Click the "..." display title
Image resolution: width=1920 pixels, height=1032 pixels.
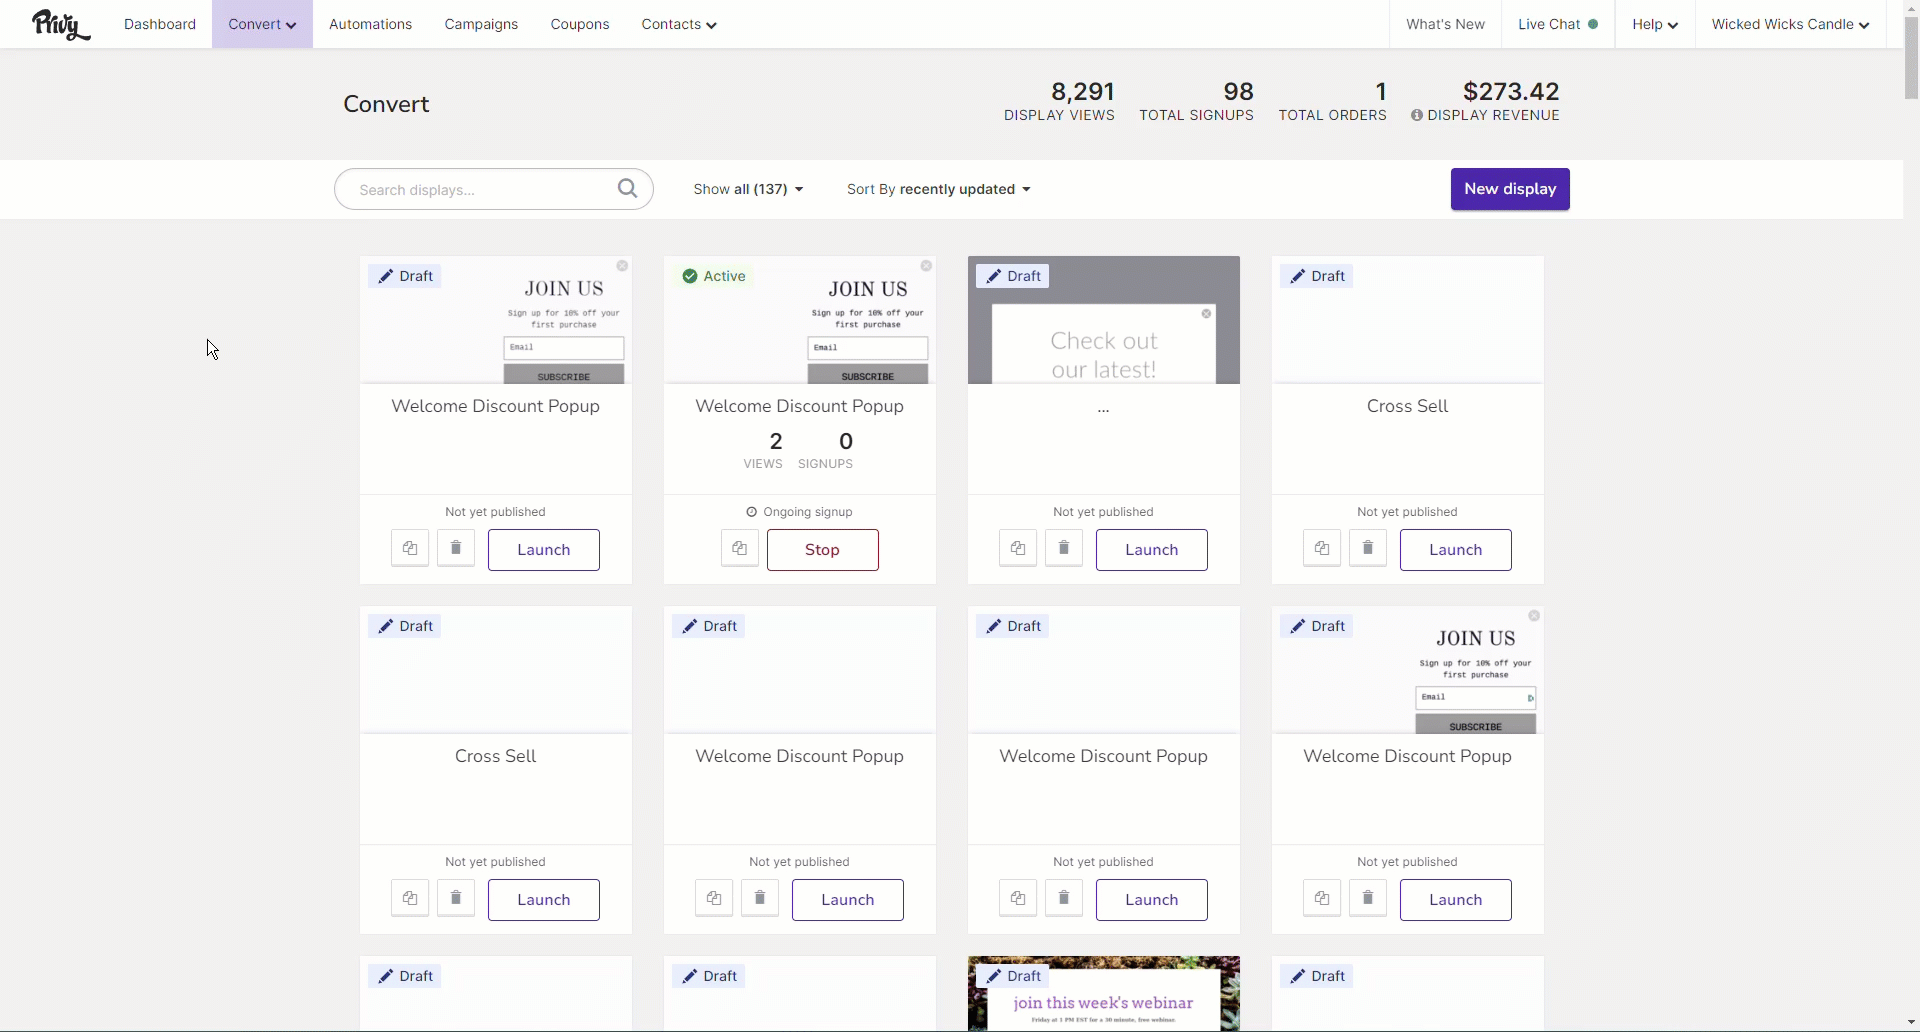pyautogui.click(x=1104, y=409)
